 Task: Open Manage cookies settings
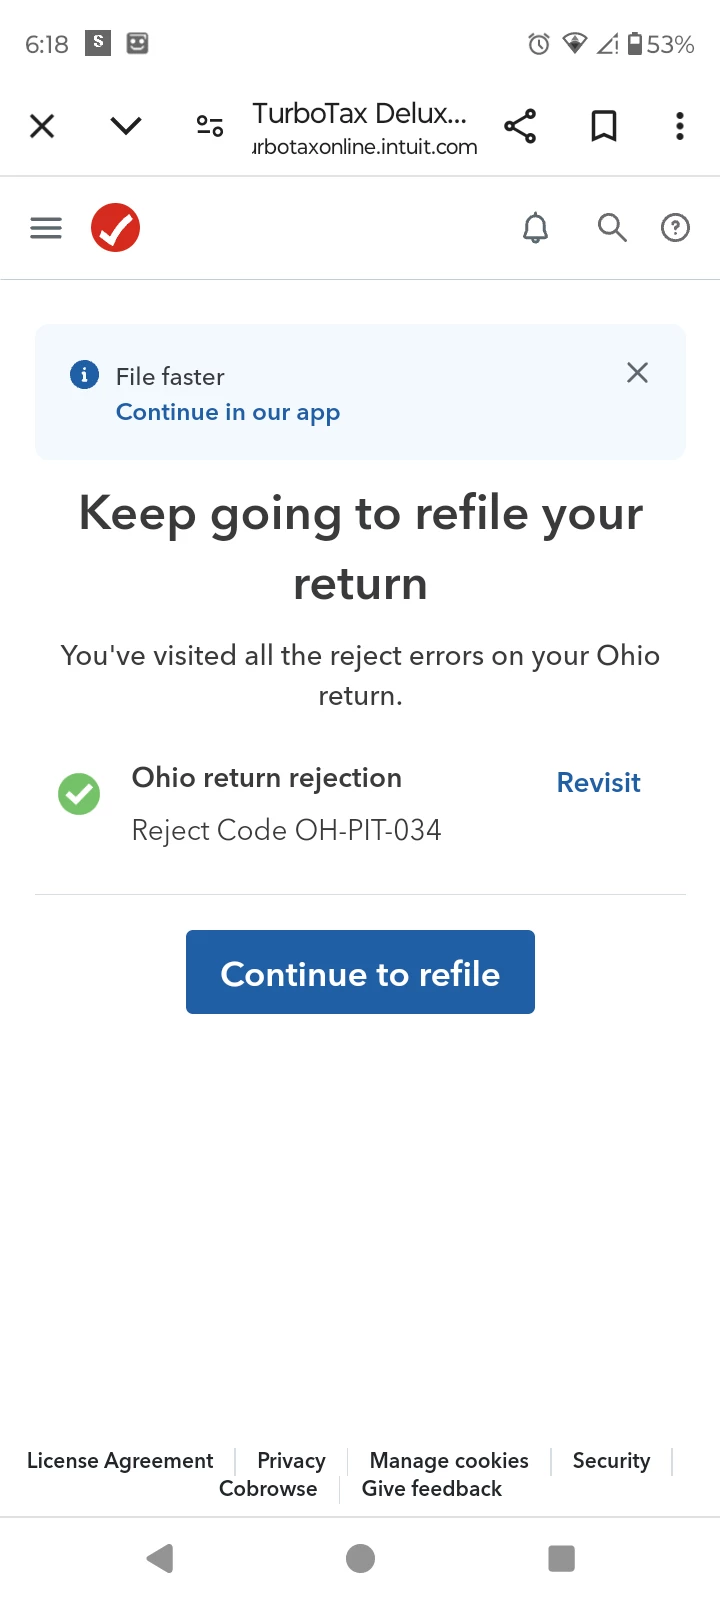tap(449, 1461)
